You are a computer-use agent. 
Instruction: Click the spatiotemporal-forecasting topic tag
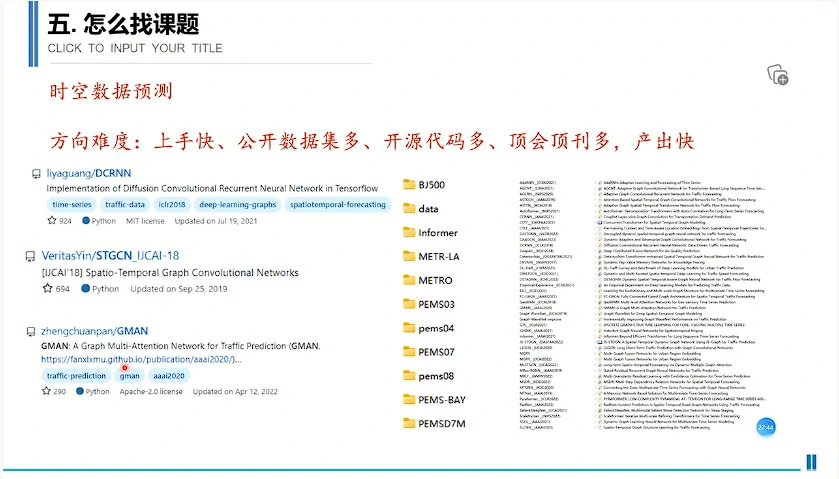click(337, 205)
